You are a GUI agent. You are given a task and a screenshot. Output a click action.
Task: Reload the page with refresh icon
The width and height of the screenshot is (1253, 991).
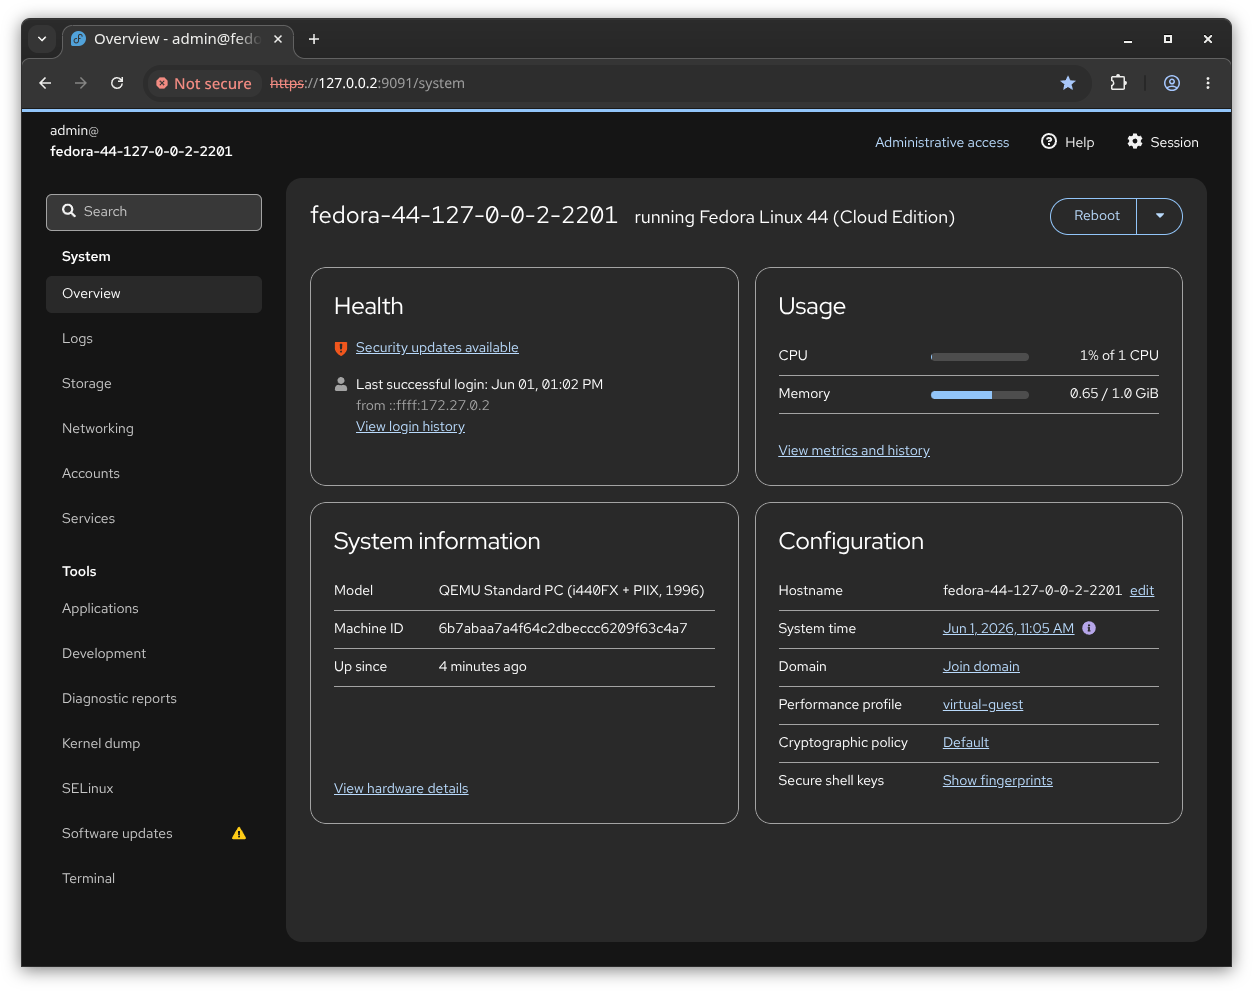117,83
